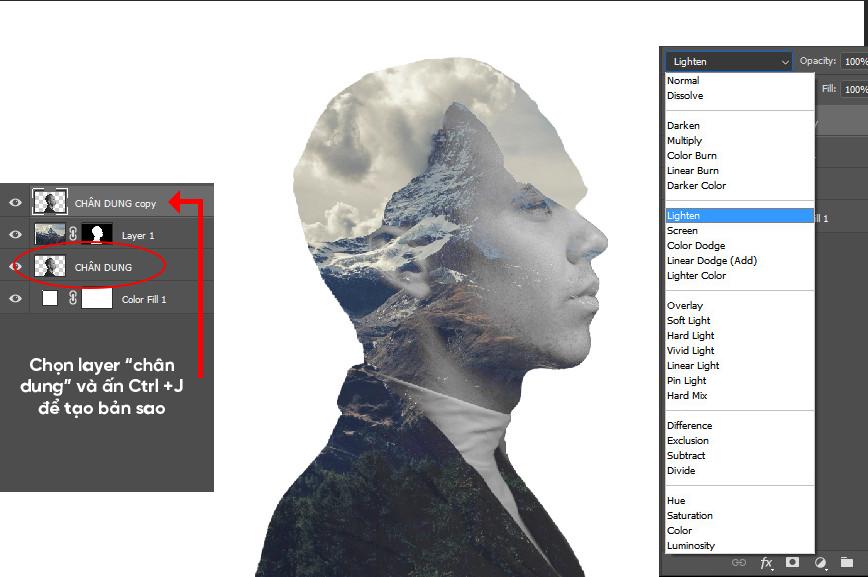Select the layer mask thumbnail on Layer 1
The height and width of the screenshot is (577, 868).
click(96, 233)
